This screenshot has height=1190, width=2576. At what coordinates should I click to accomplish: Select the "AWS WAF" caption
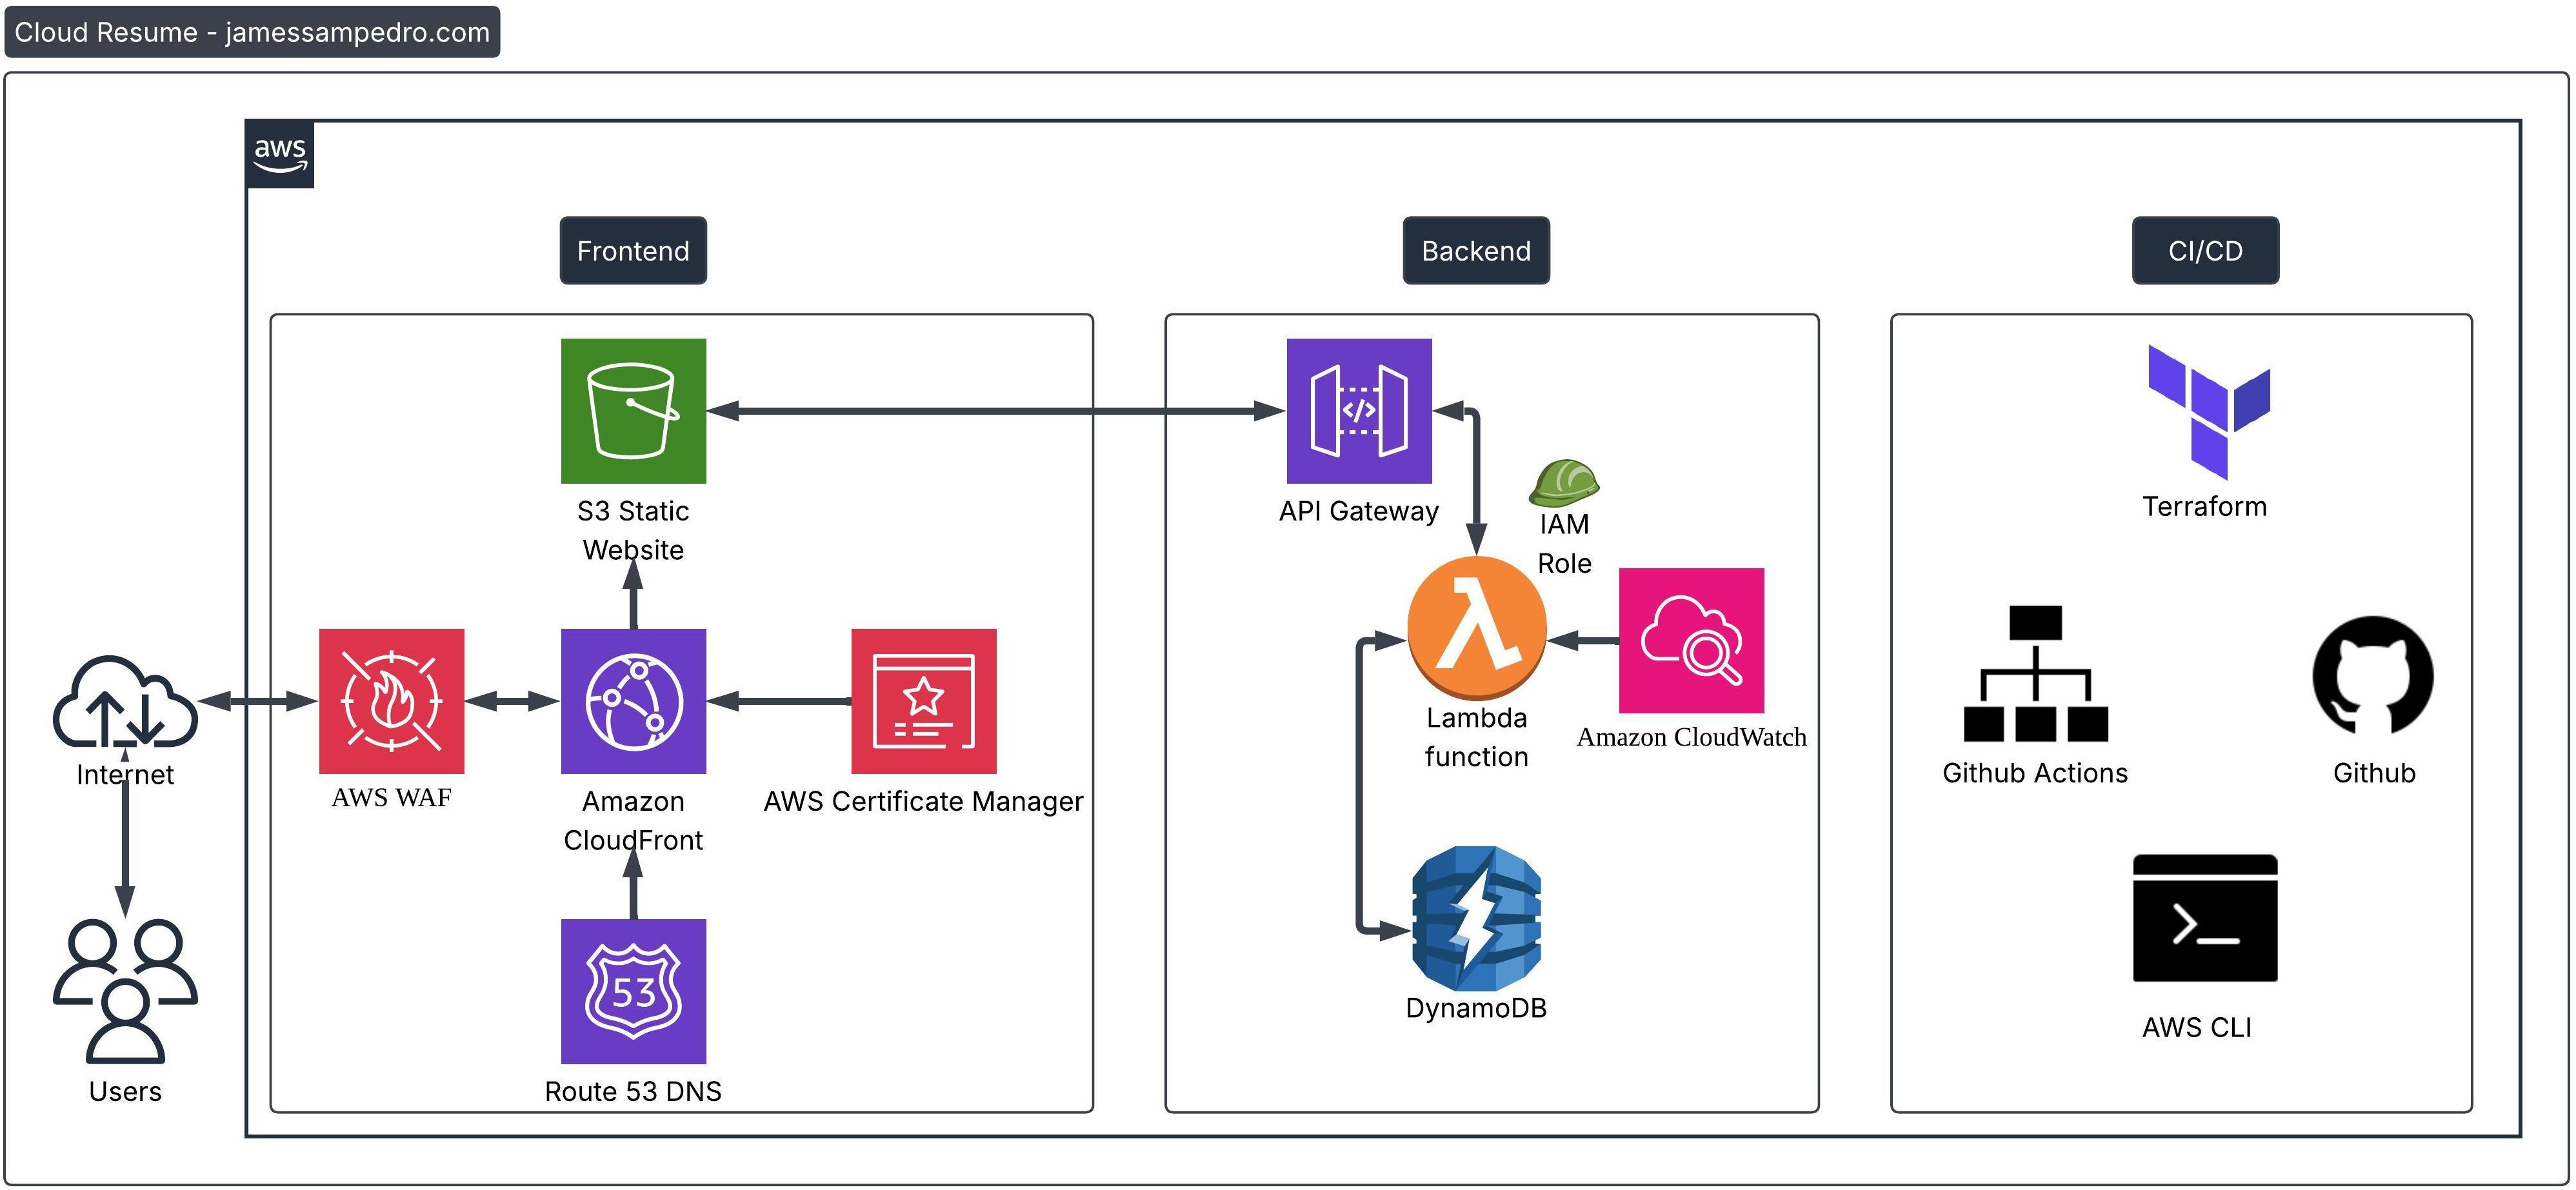point(391,798)
